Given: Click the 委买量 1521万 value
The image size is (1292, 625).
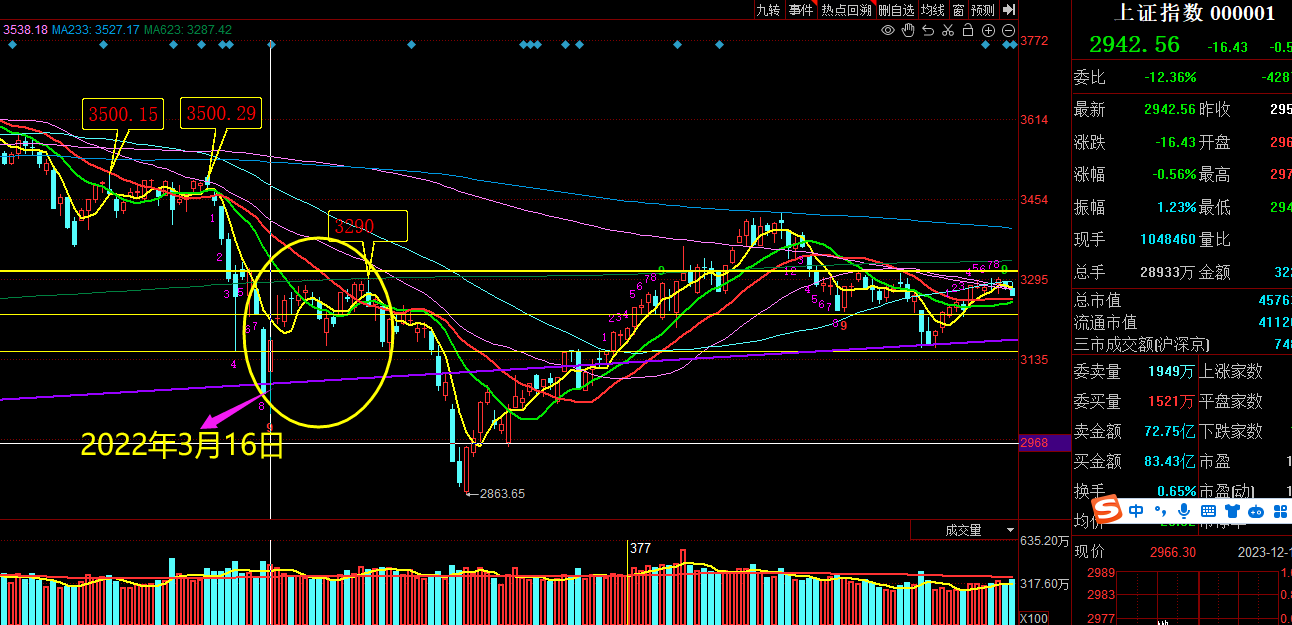Looking at the screenshot, I should click(1172, 402).
